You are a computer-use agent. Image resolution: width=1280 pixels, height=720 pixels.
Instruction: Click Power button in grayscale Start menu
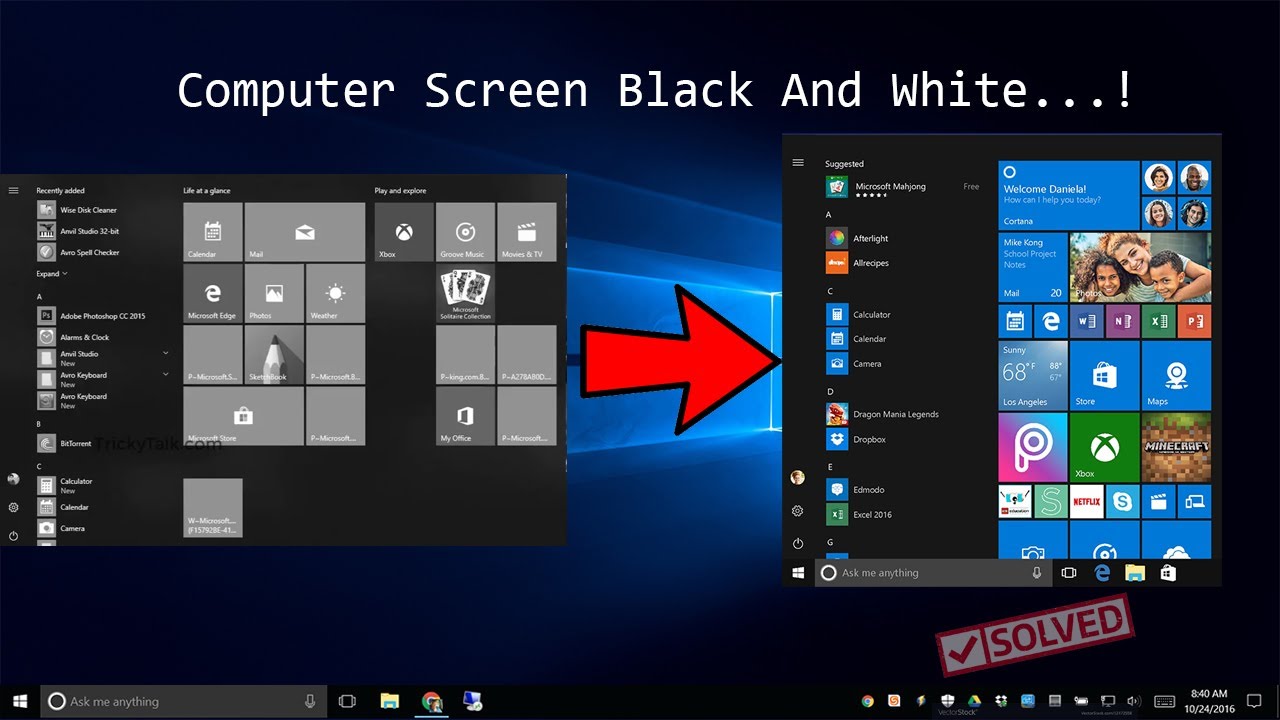pos(13,536)
